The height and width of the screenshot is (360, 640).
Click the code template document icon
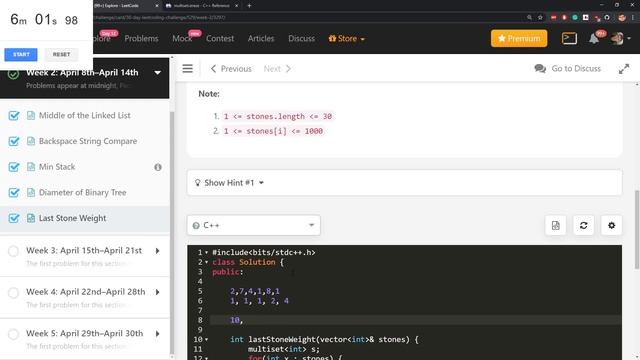556,225
